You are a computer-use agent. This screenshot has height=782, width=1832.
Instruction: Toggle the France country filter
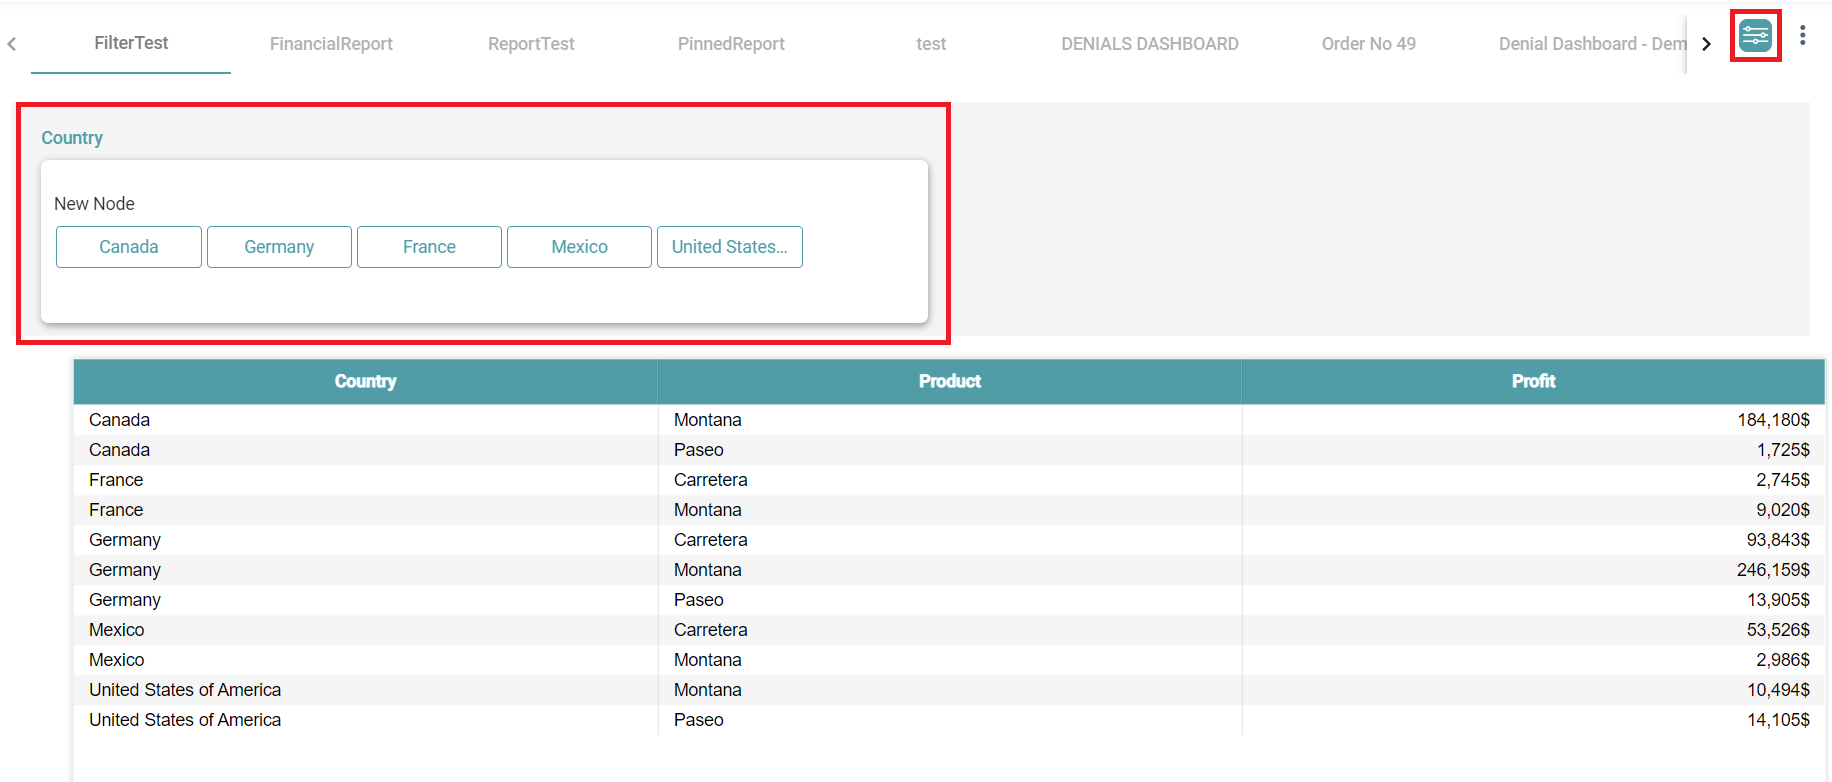pyautogui.click(x=429, y=247)
